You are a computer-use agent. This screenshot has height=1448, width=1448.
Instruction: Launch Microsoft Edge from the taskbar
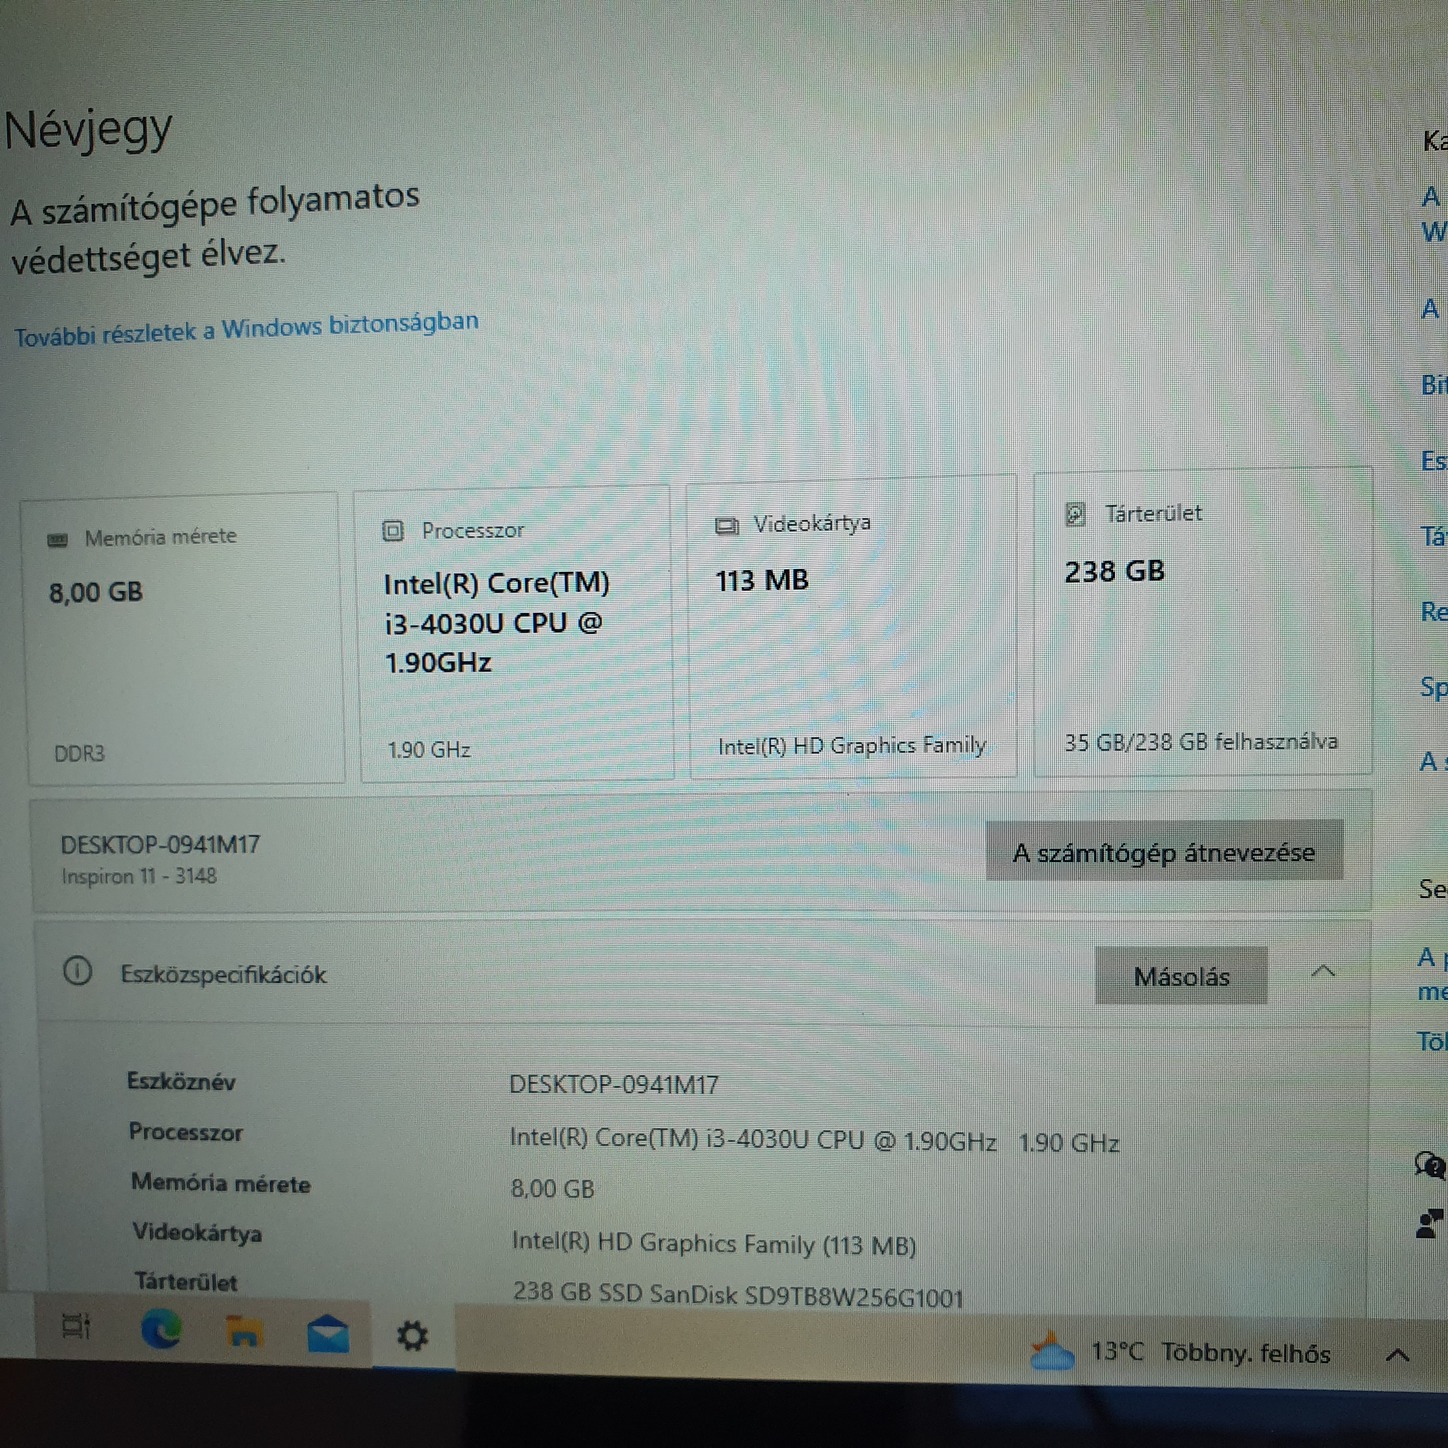click(x=161, y=1329)
